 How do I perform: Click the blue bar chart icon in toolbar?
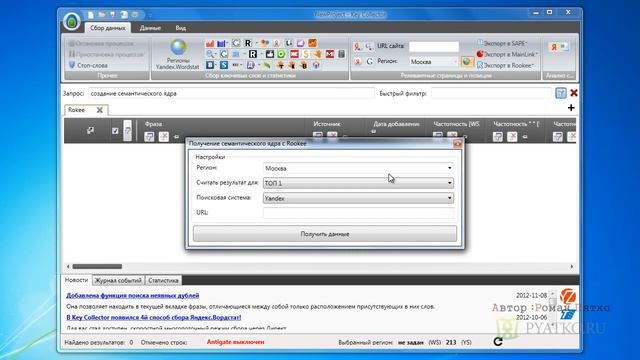pos(221,43)
